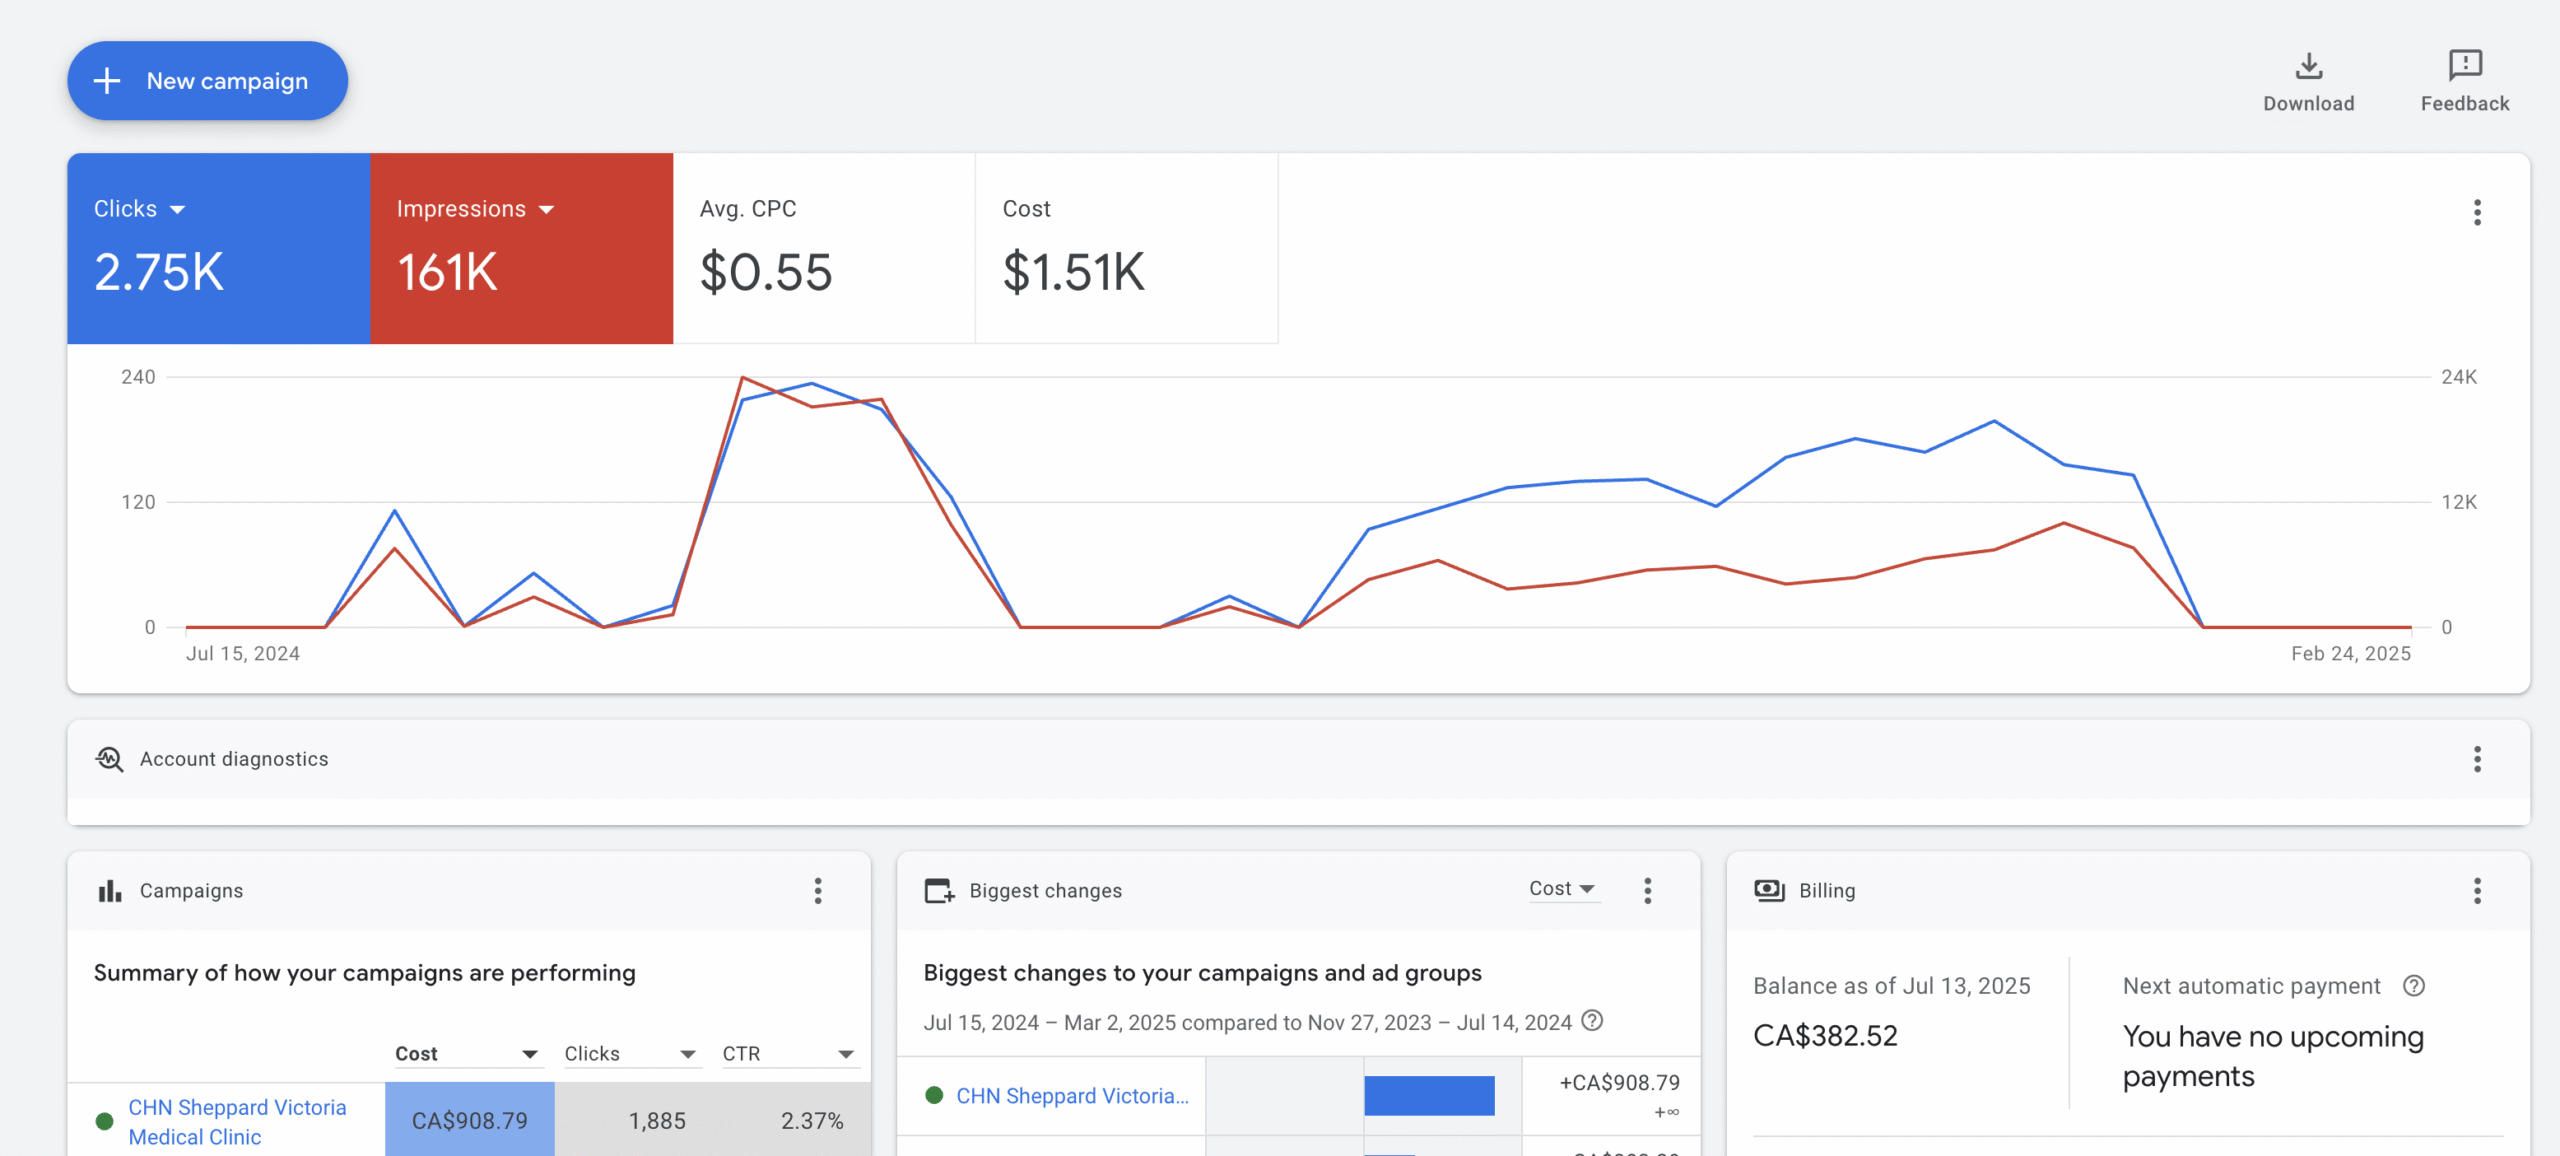Click the Campaigns bar chart icon
Viewport: 2560px width, 1156px height.
[x=109, y=890]
